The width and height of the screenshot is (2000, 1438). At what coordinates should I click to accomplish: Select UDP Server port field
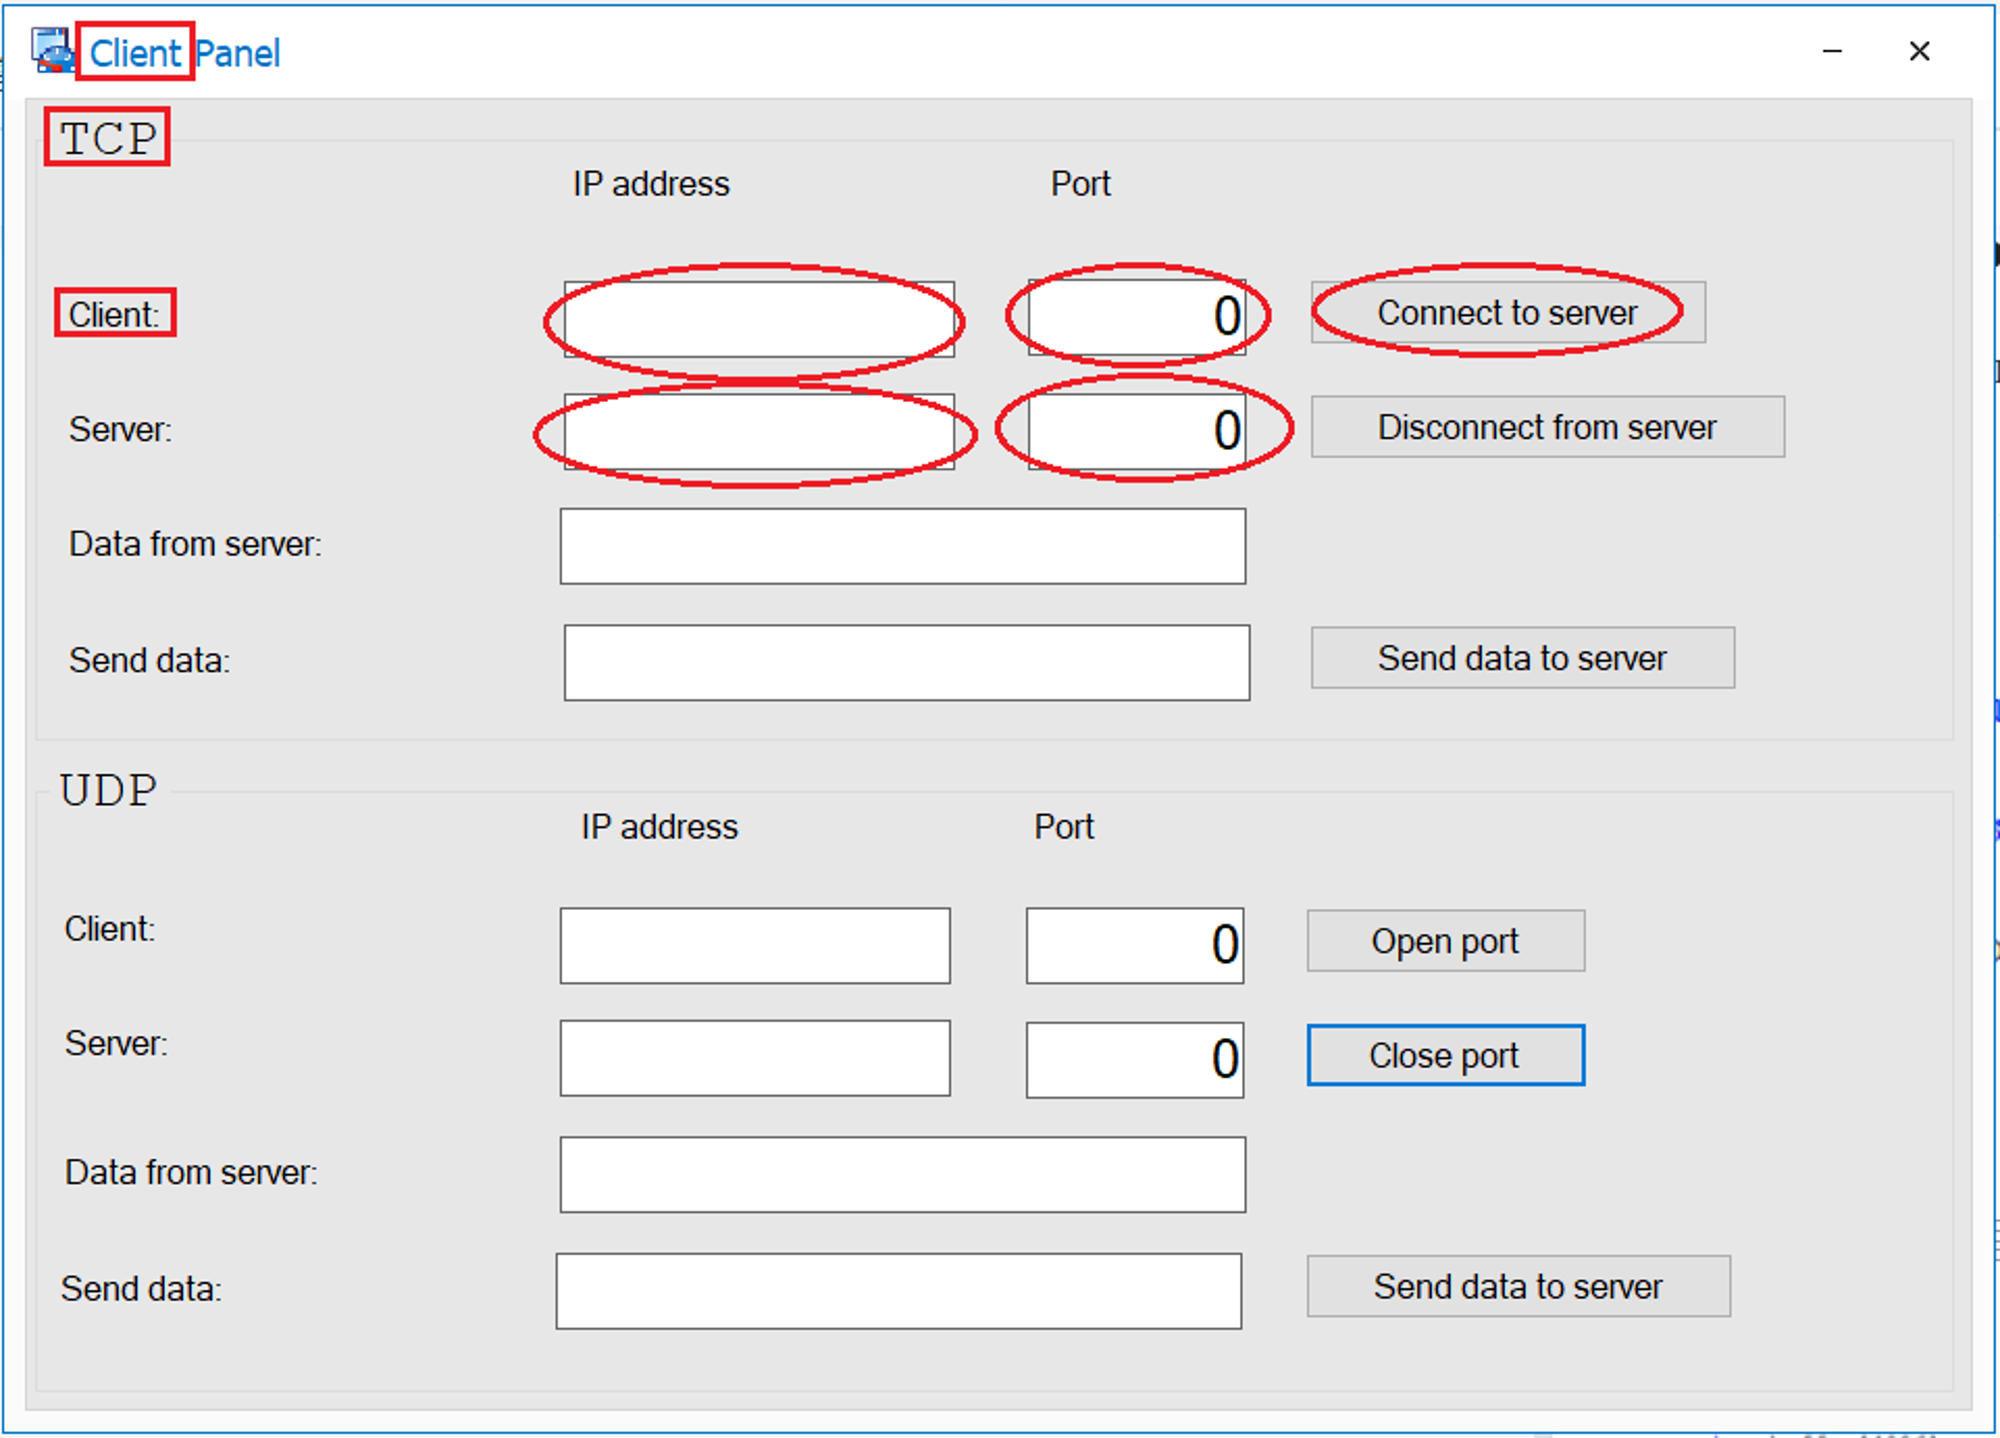click(x=1134, y=1060)
